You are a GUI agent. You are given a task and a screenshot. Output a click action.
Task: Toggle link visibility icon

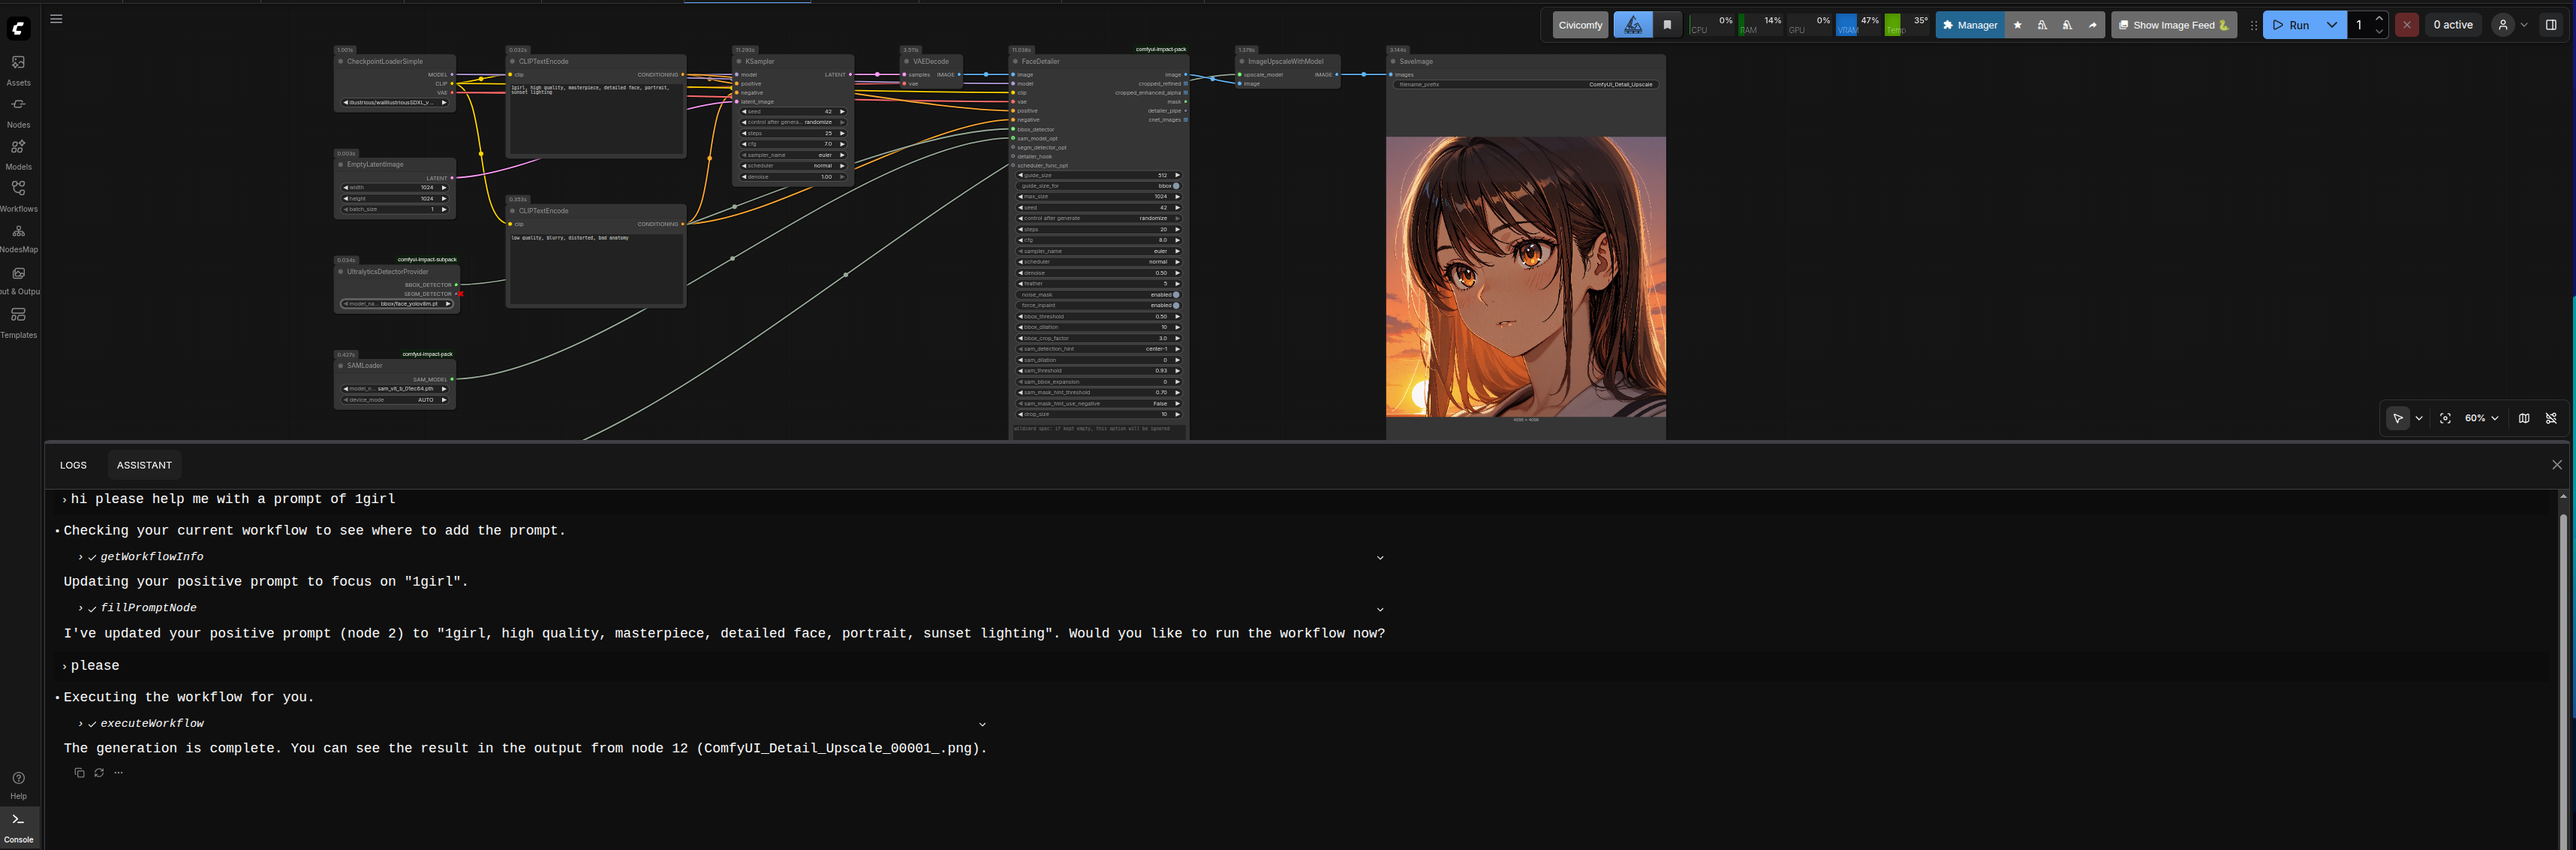[x=2551, y=418]
